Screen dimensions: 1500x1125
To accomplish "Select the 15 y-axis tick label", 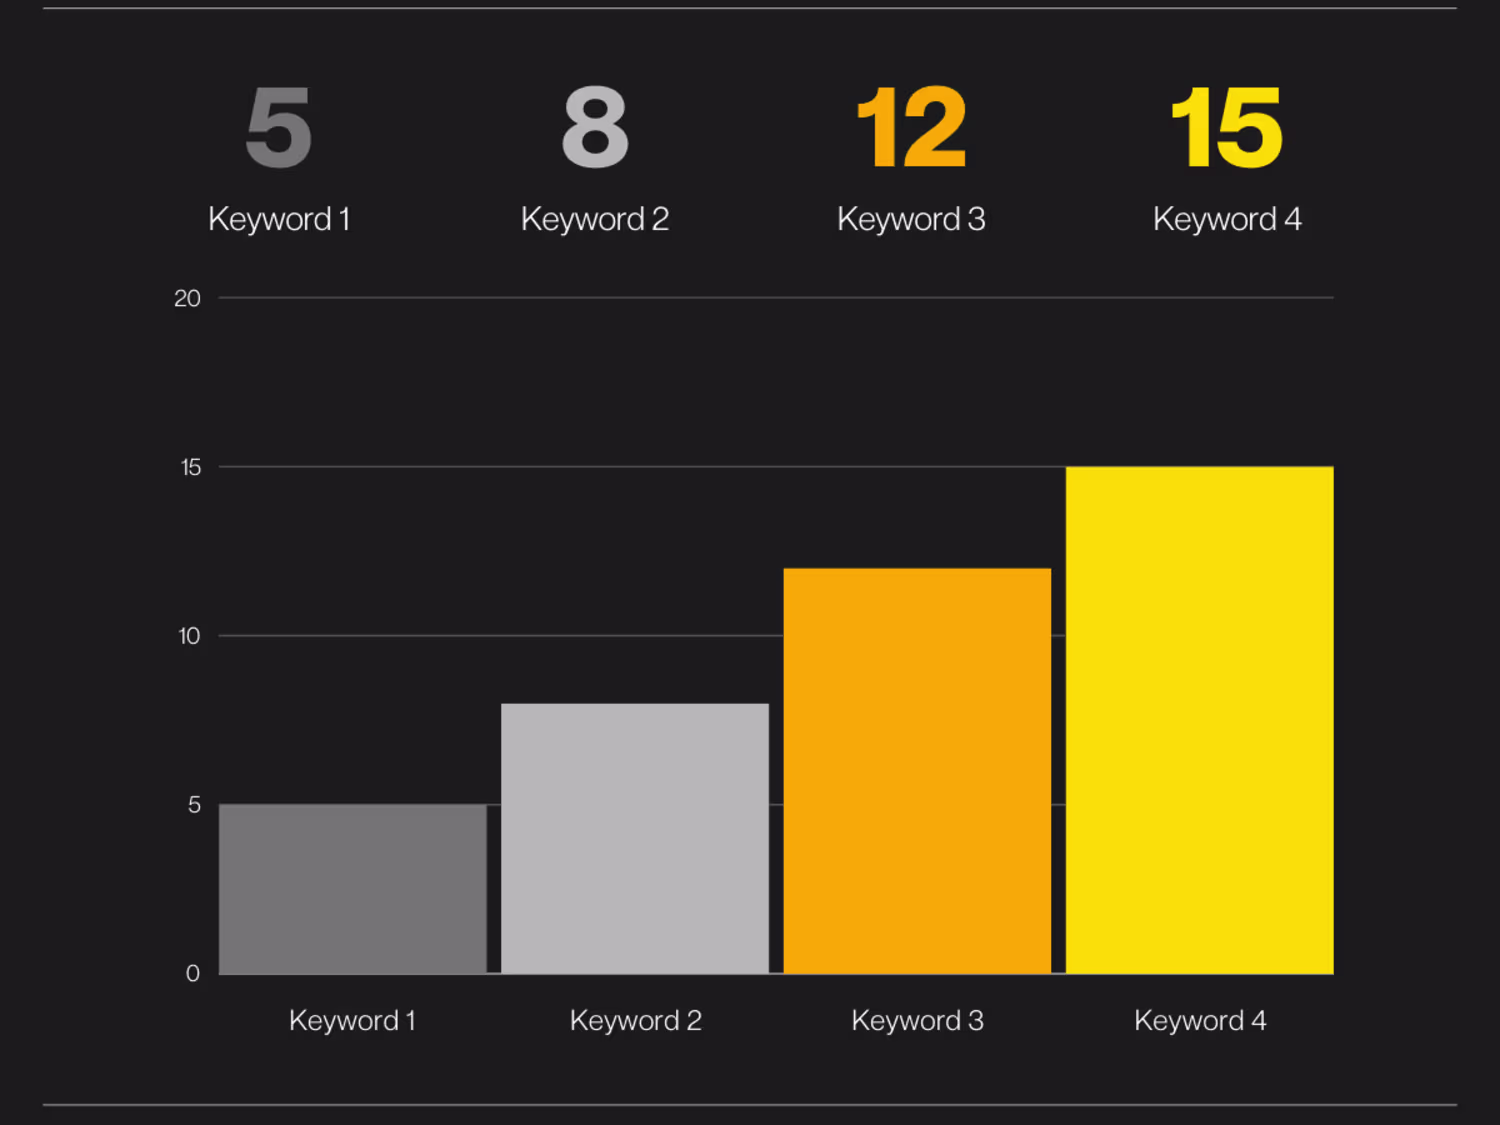I will [190, 467].
